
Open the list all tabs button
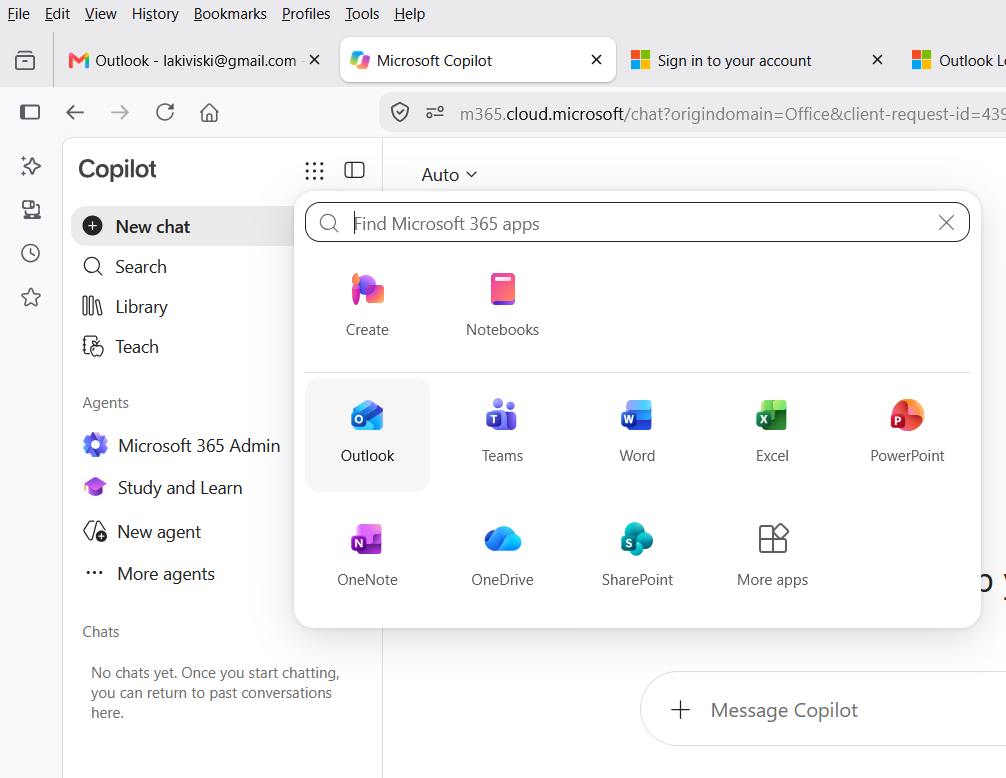pos(25,60)
